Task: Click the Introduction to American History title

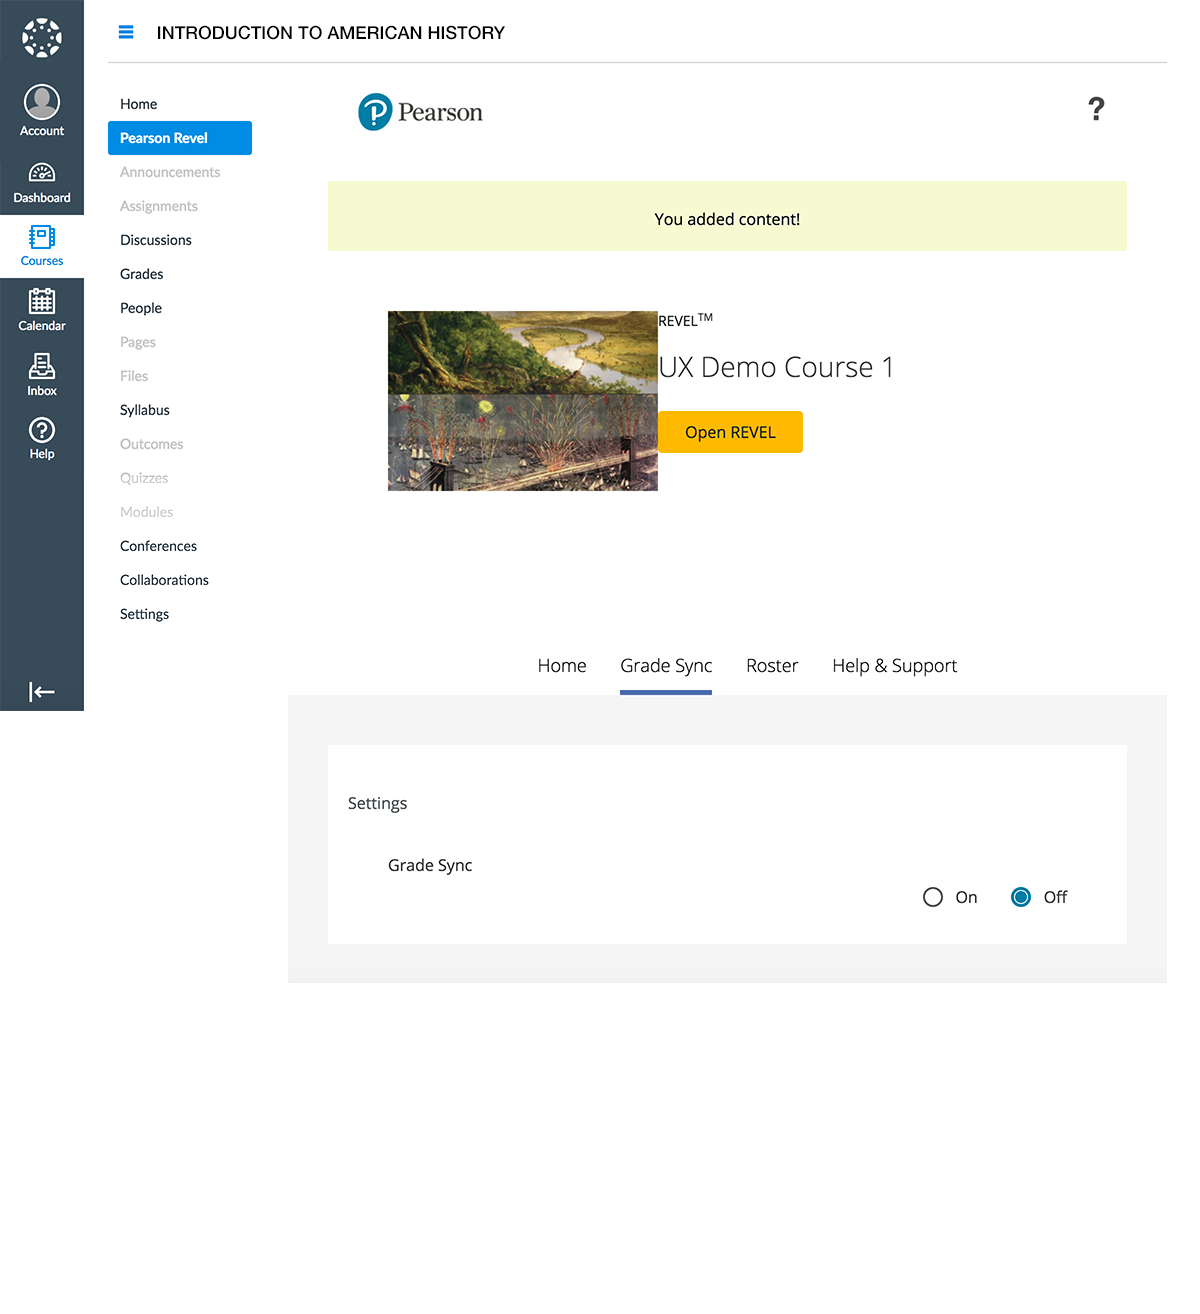Action: click(x=331, y=33)
